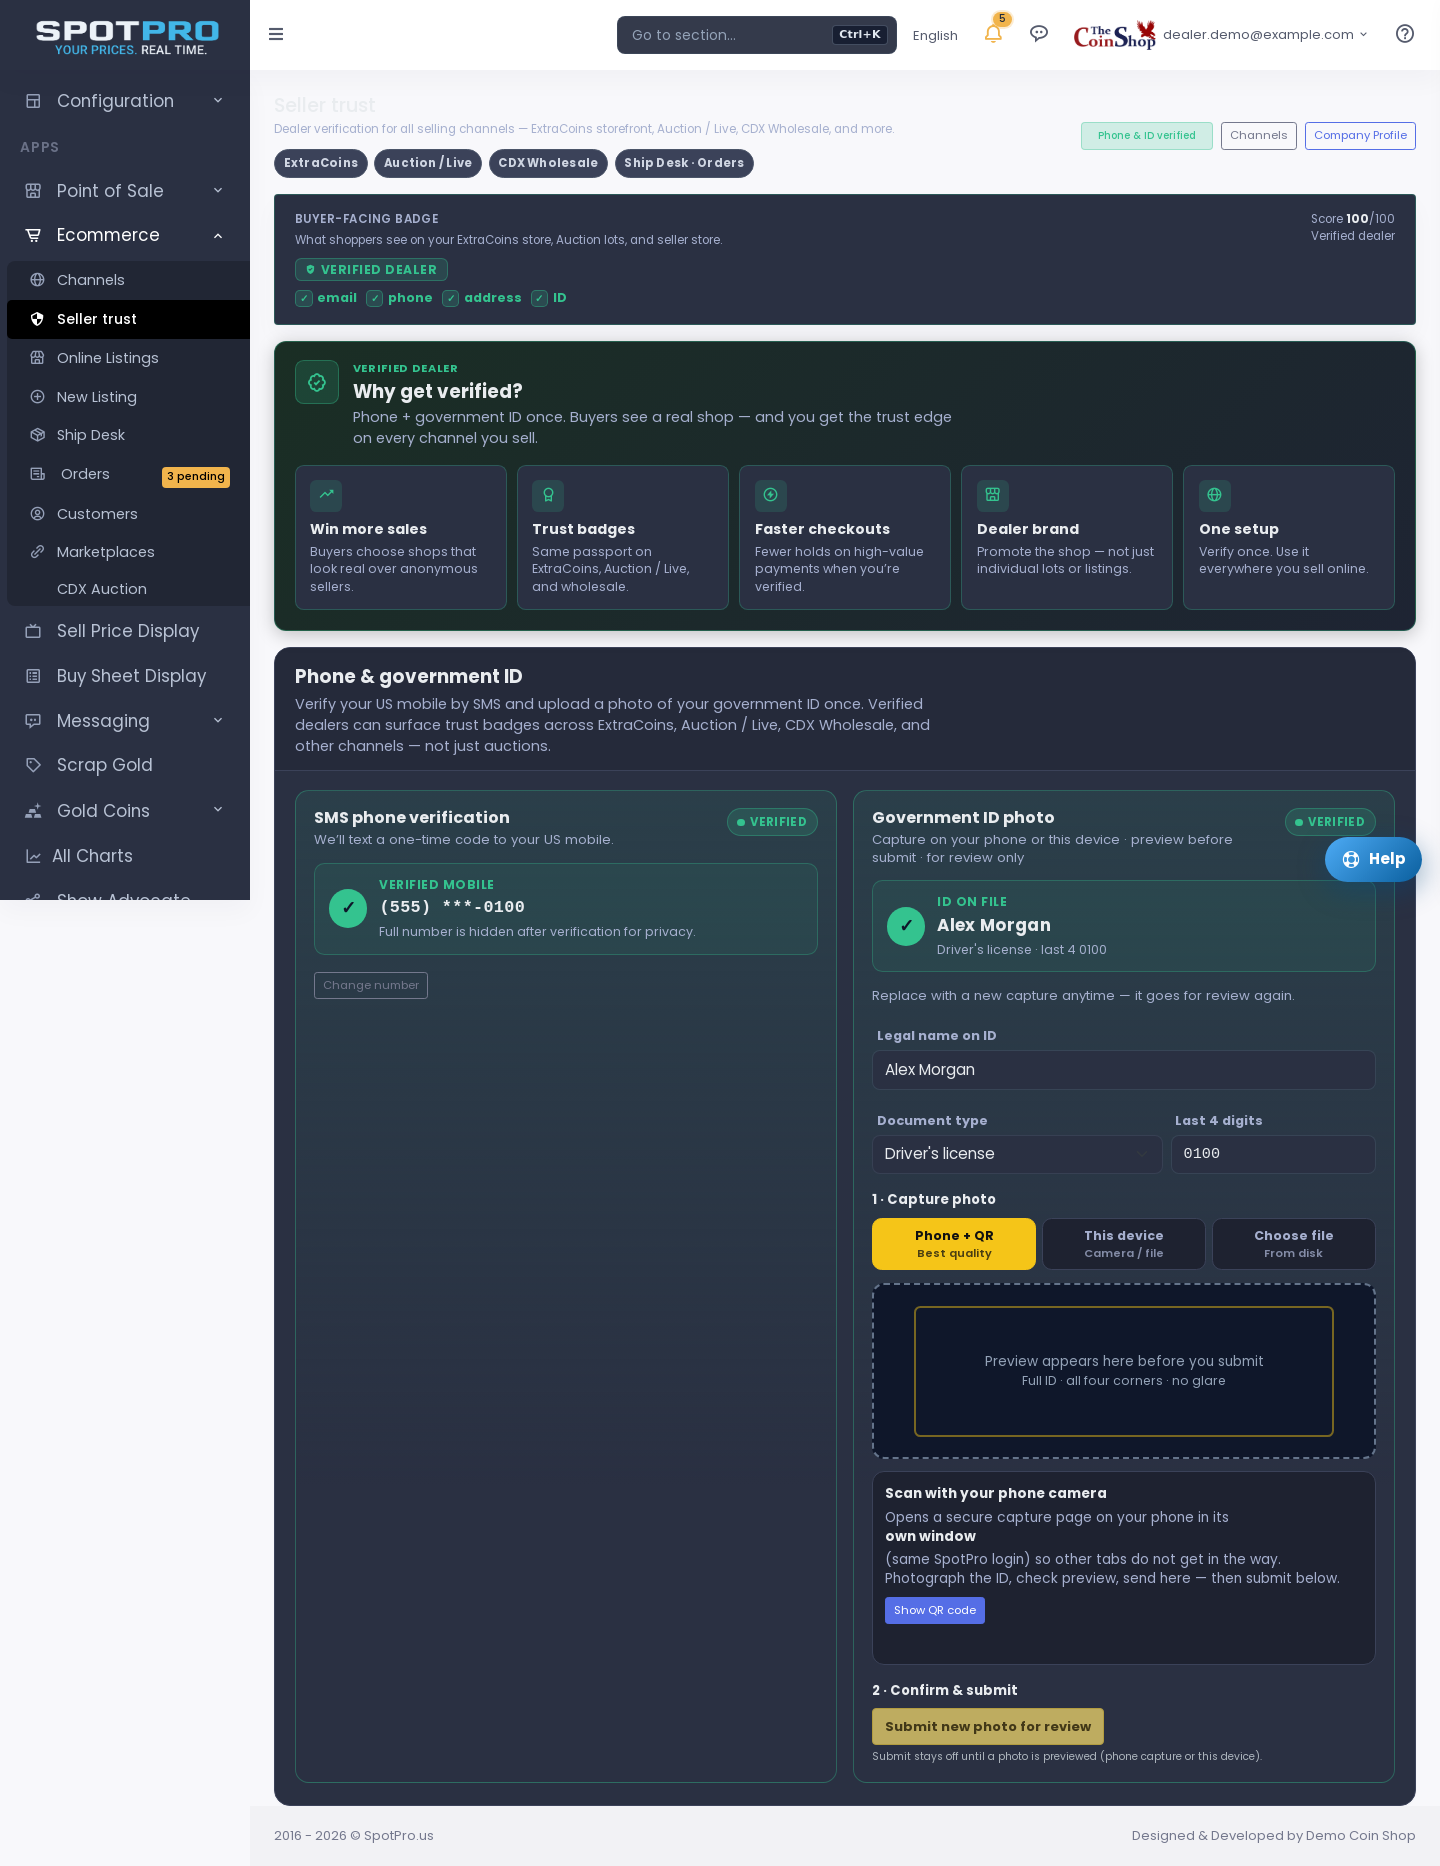Click the Last 4 digits field

pyautogui.click(x=1274, y=1154)
